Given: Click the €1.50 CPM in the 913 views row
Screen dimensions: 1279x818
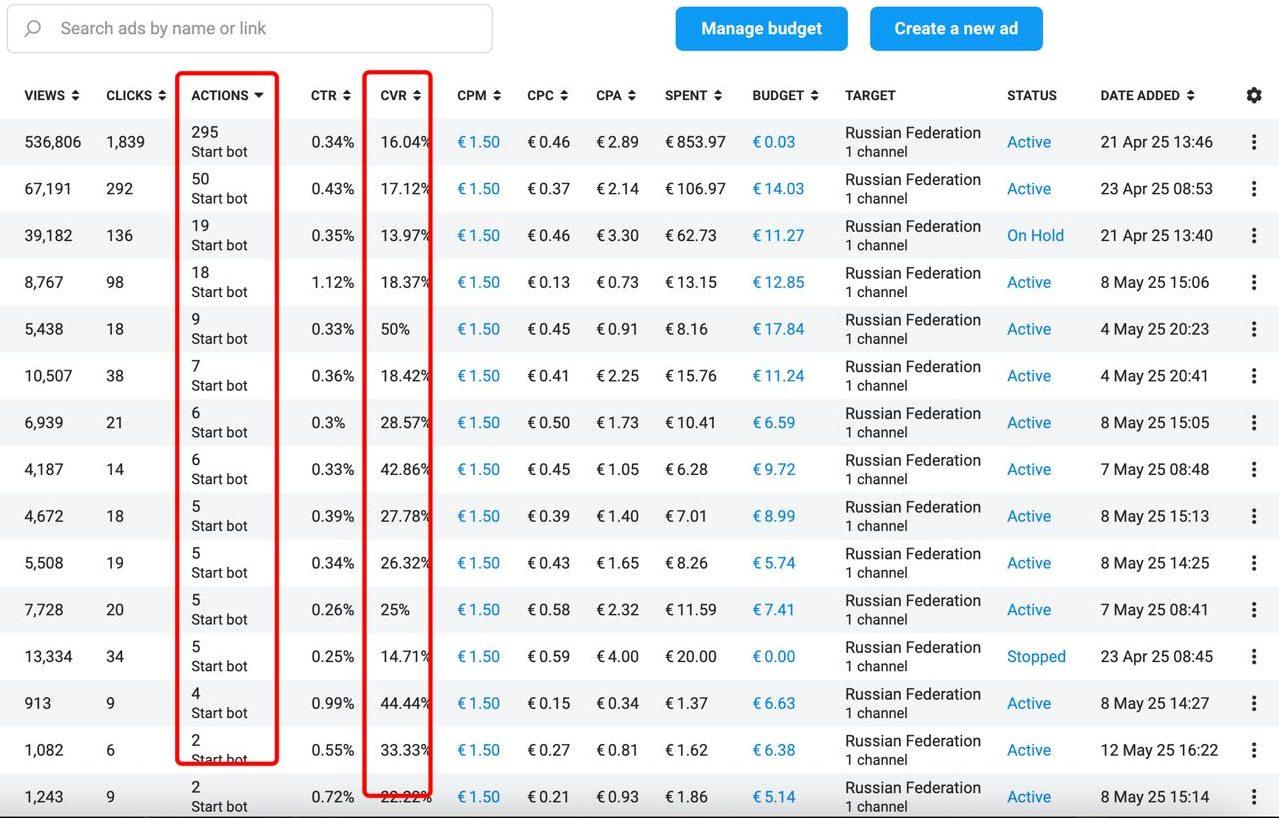Looking at the screenshot, I should pos(479,704).
